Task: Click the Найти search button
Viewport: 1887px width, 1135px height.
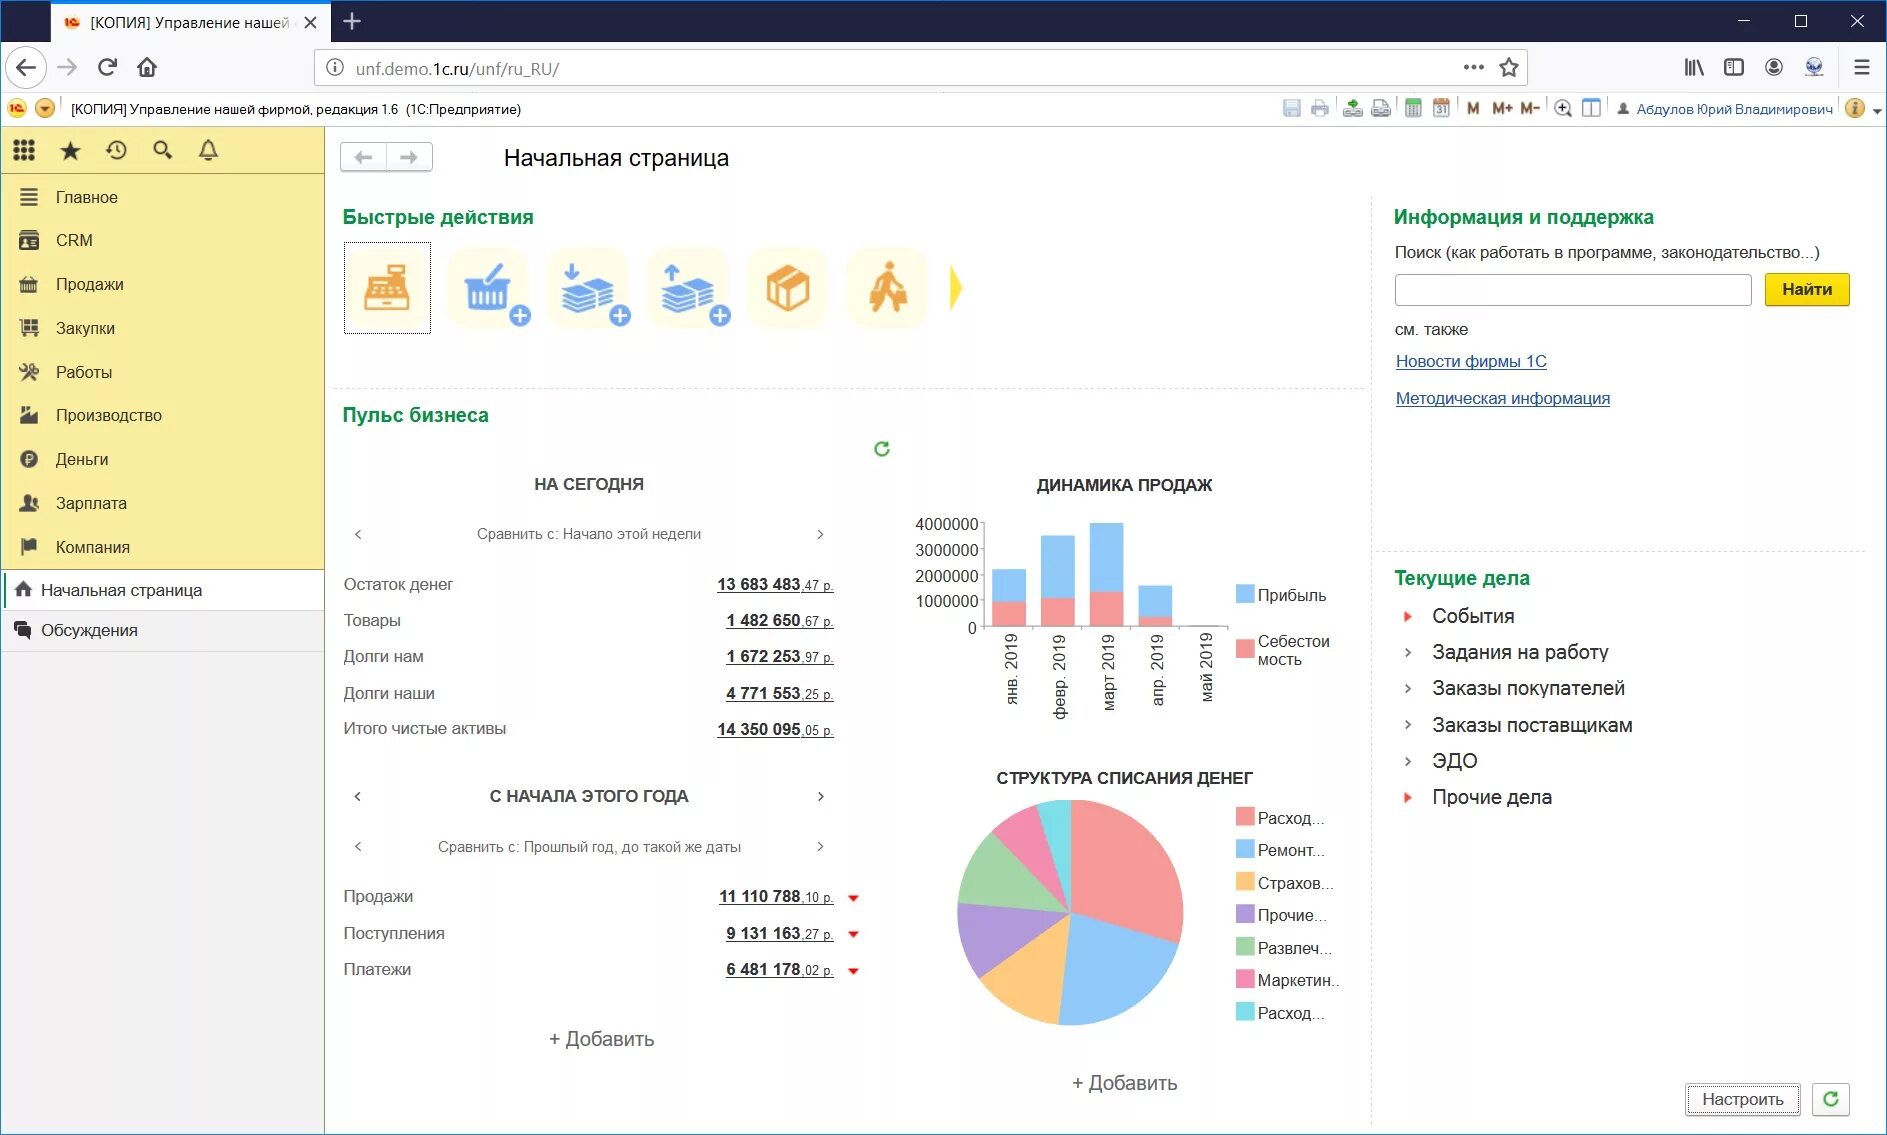Action: [1807, 289]
